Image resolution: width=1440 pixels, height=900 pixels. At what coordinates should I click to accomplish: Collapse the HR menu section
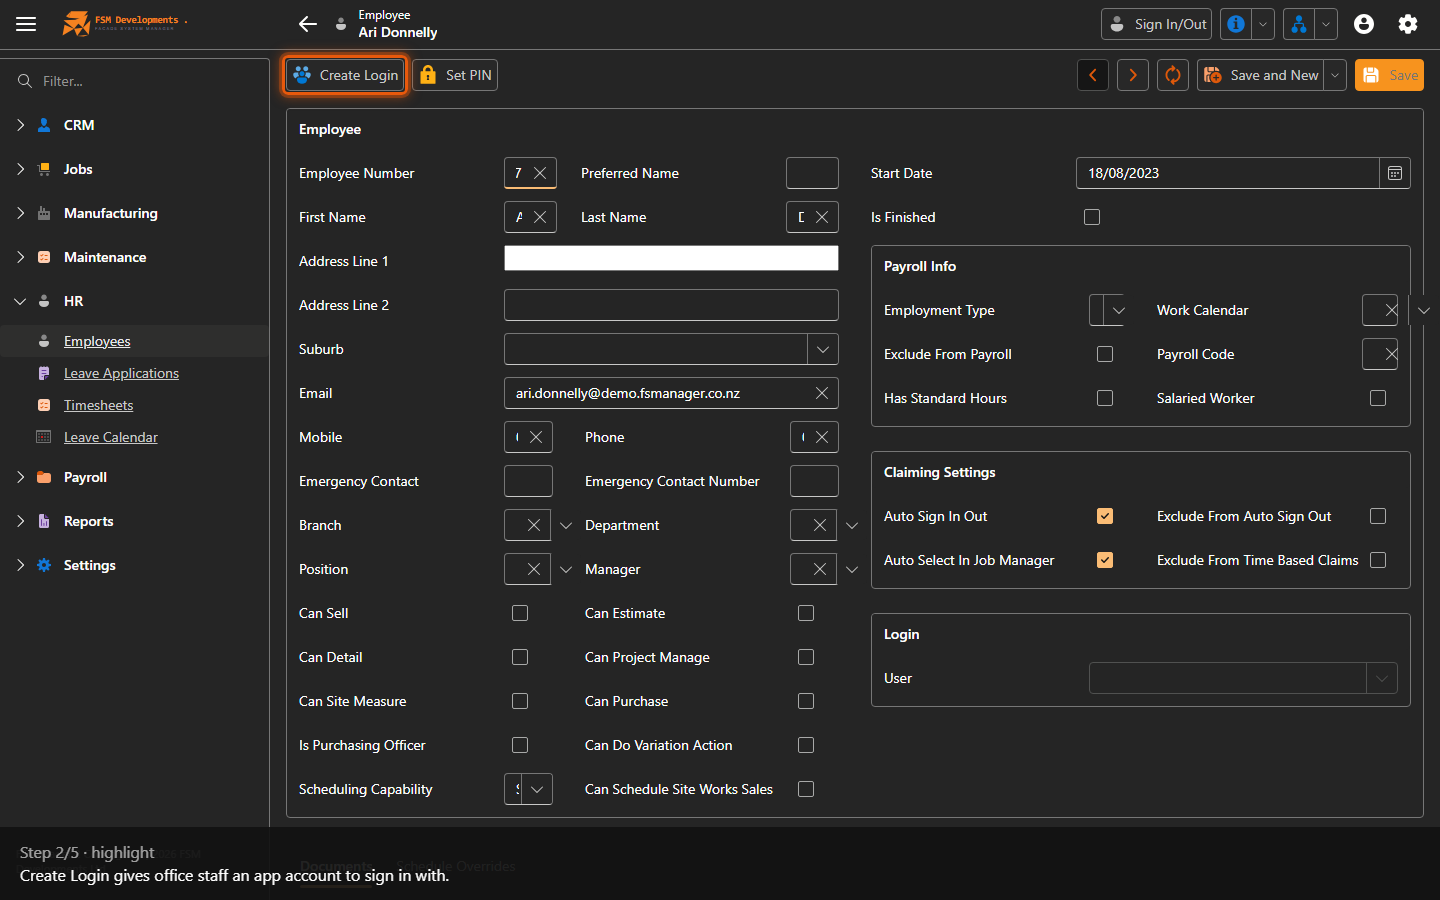click(20, 301)
